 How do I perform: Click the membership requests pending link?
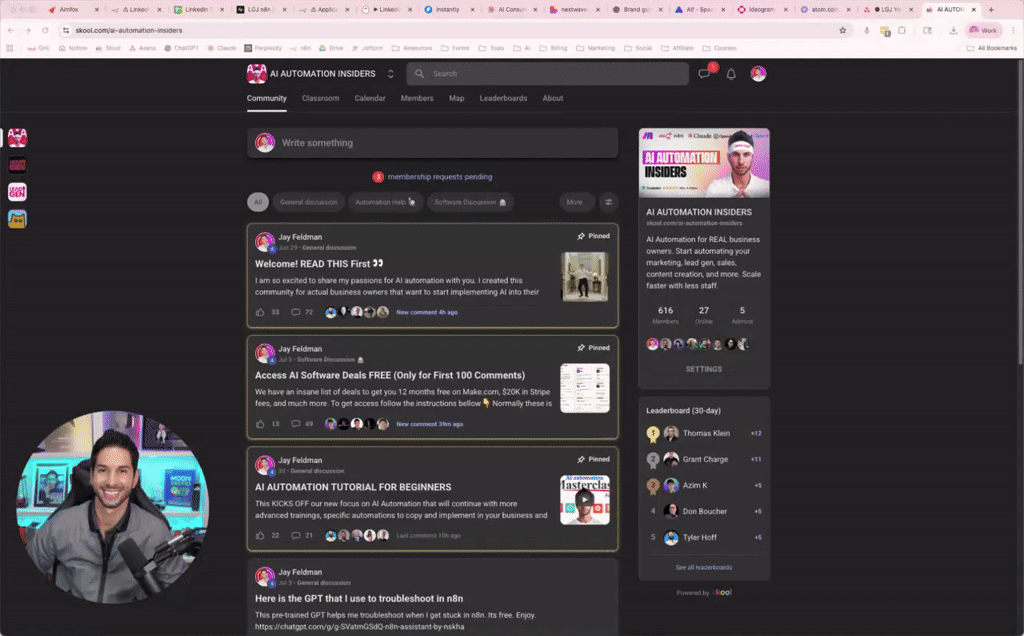(440, 177)
